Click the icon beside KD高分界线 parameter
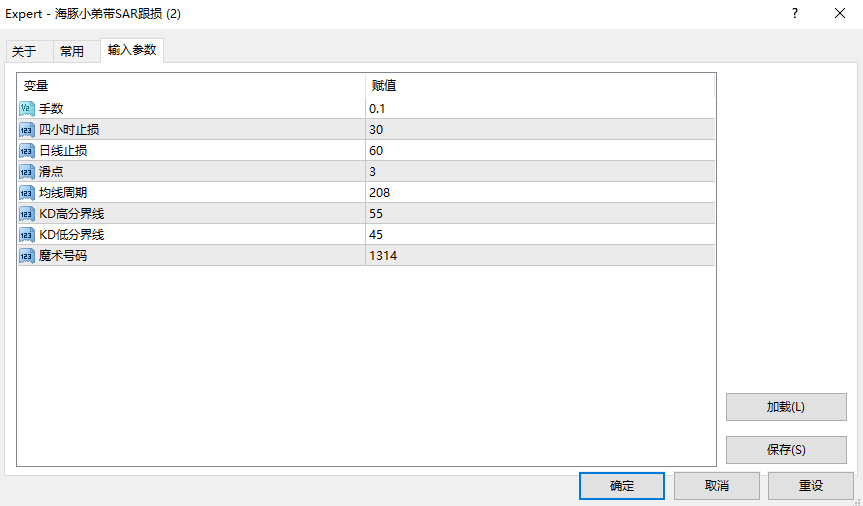Image resolution: width=863 pixels, height=506 pixels. 27,213
